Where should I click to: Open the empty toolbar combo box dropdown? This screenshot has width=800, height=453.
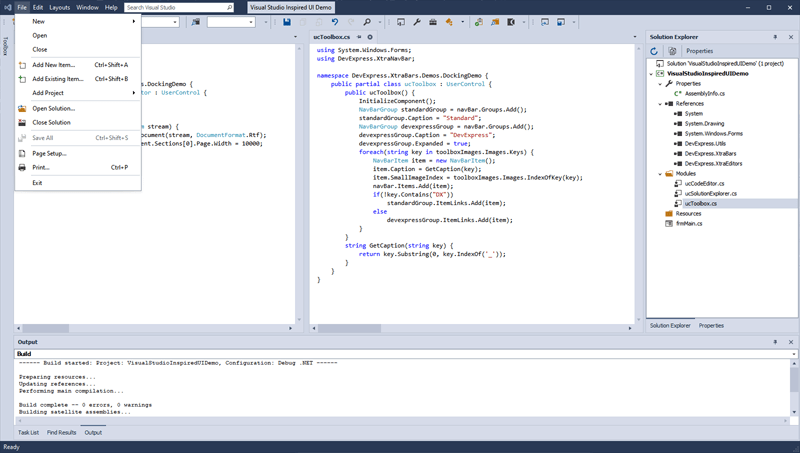click(251, 22)
